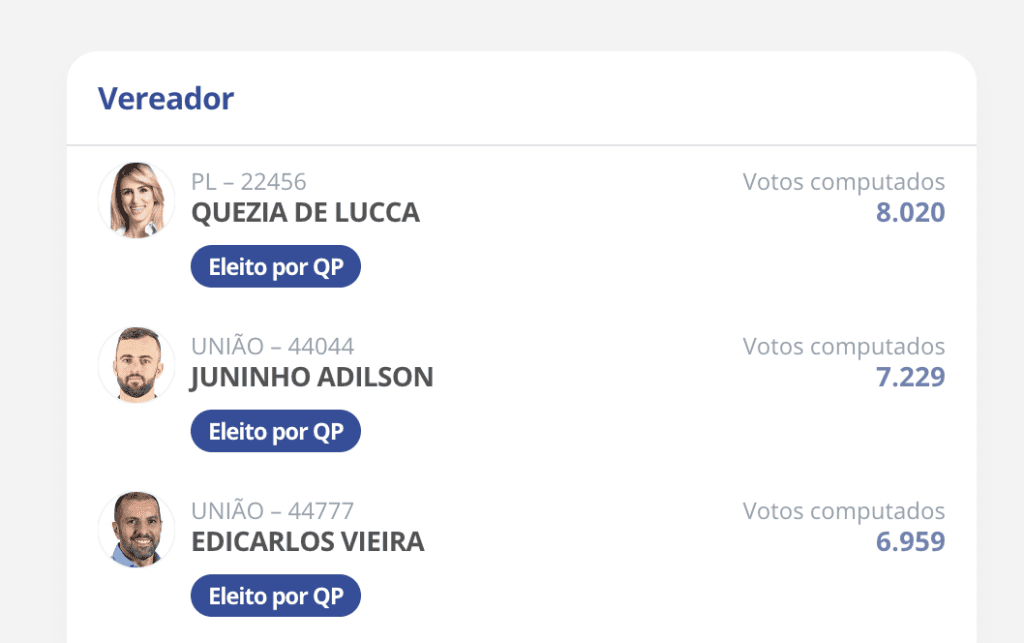Click Eleito por QP badge under Quezia
Screen dimensions: 1024x643
coord(276,266)
